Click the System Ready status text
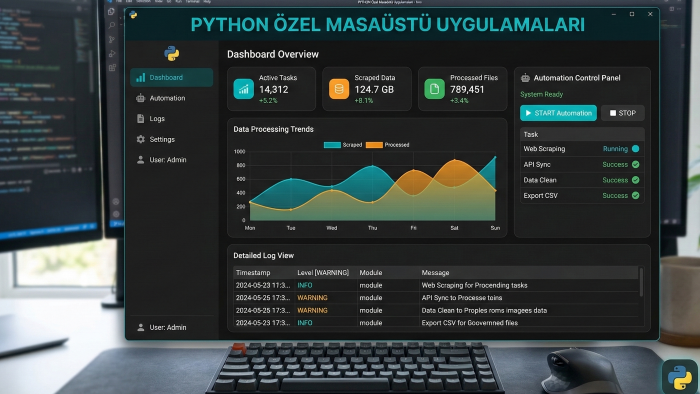700x394 pixels. pos(542,95)
